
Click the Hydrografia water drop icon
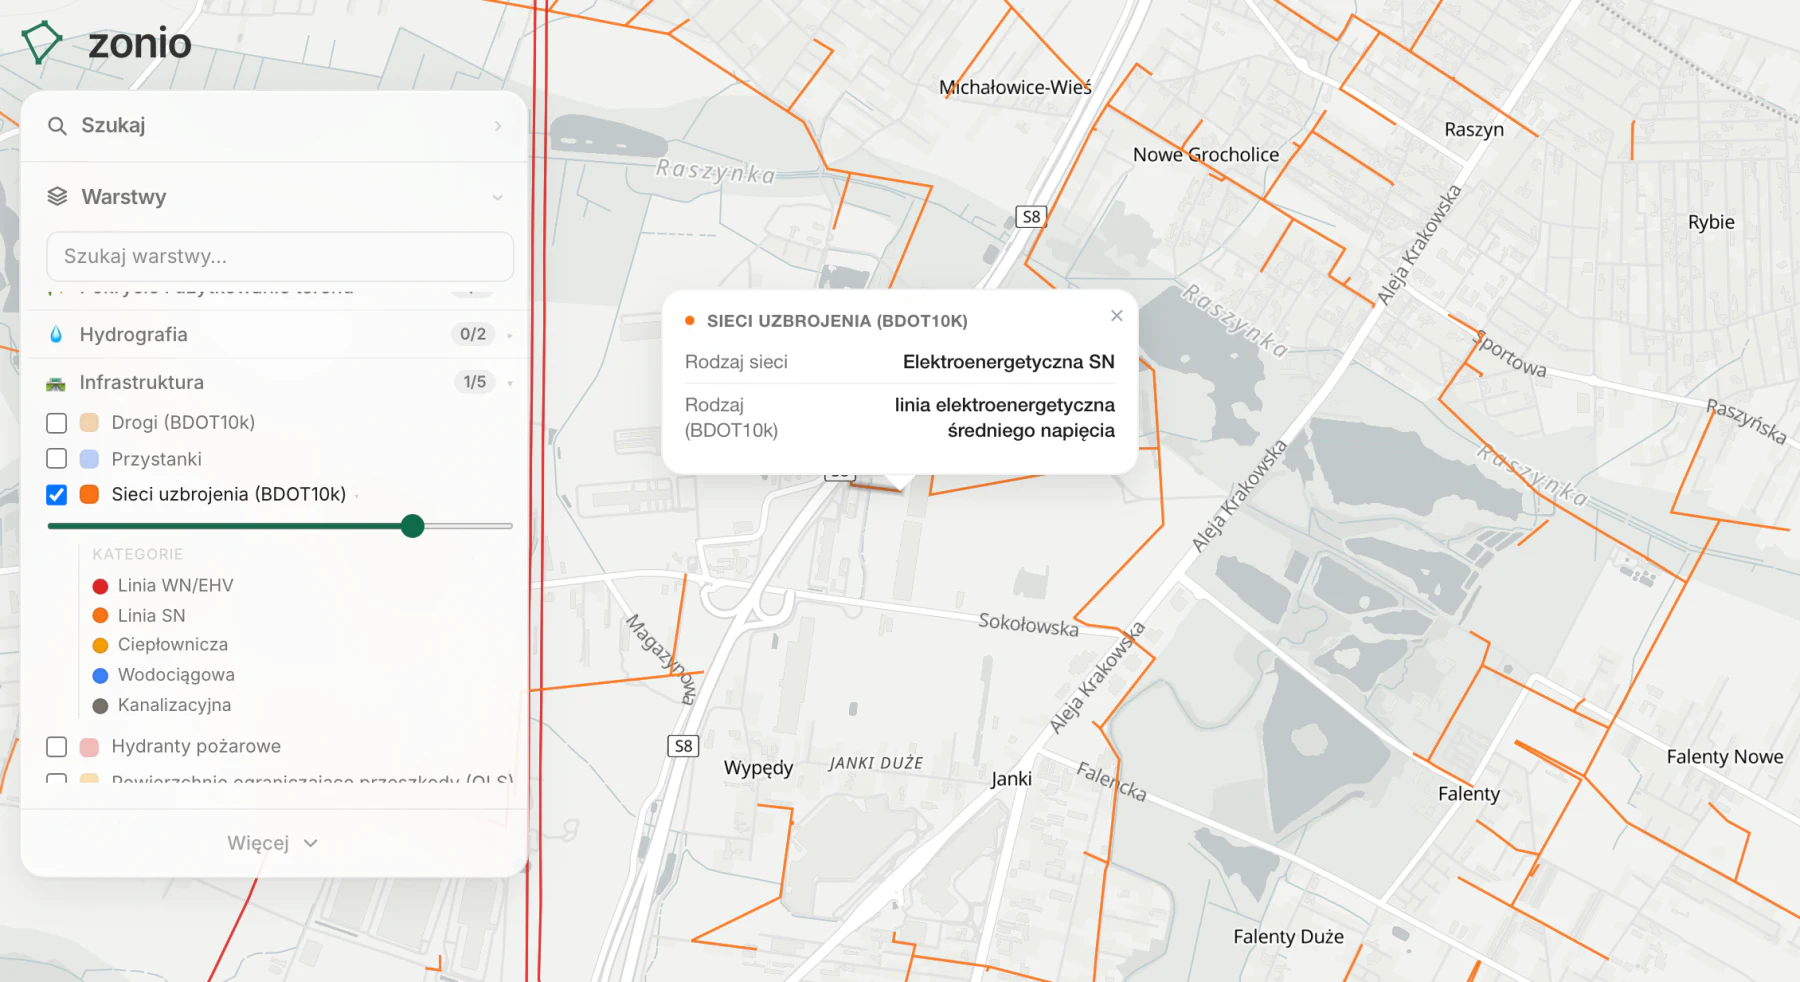[x=56, y=334]
